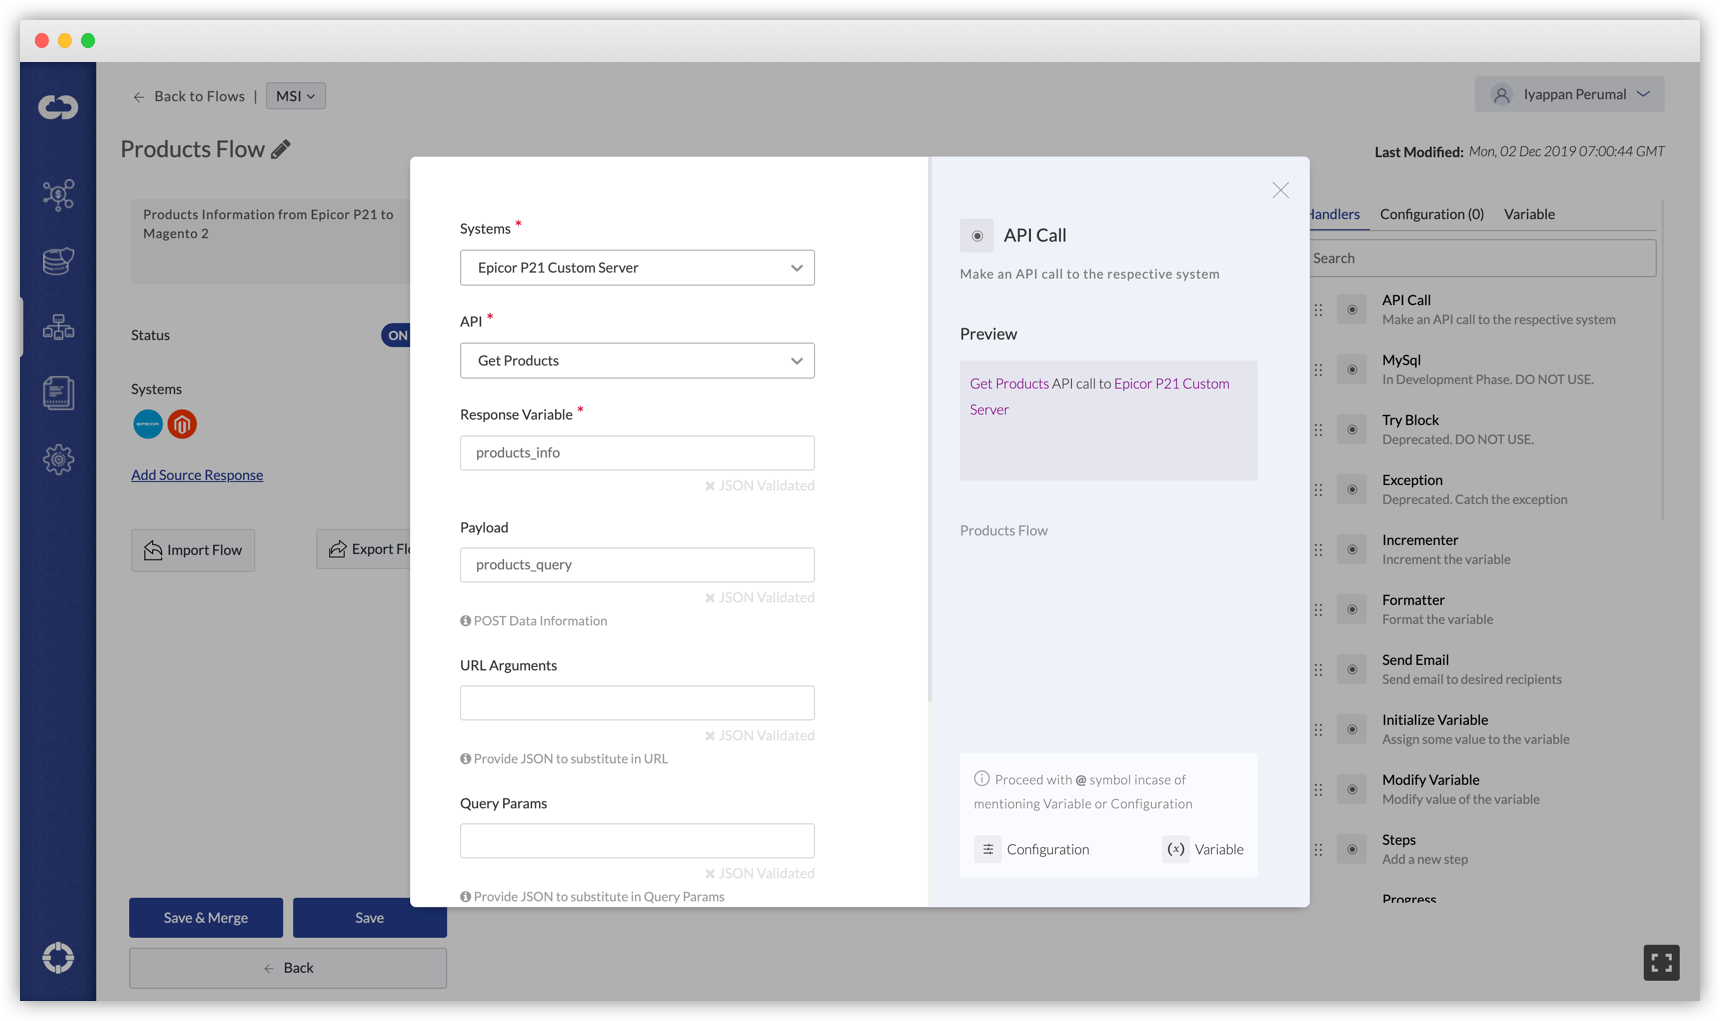Open the MSI project dropdown
The width and height of the screenshot is (1720, 1021).
(x=296, y=96)
